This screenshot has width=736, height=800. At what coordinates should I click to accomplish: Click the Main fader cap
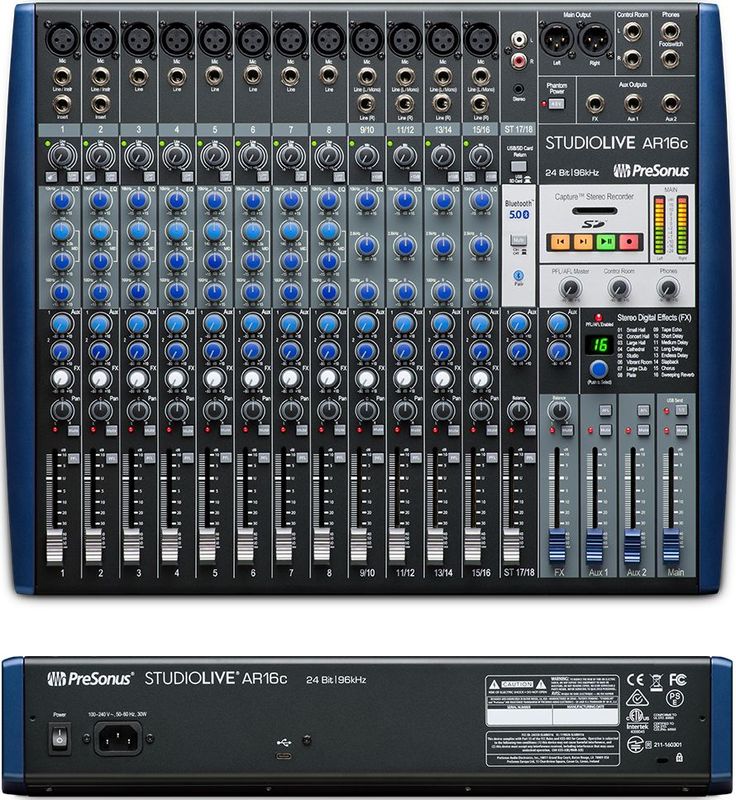[671, 545]
